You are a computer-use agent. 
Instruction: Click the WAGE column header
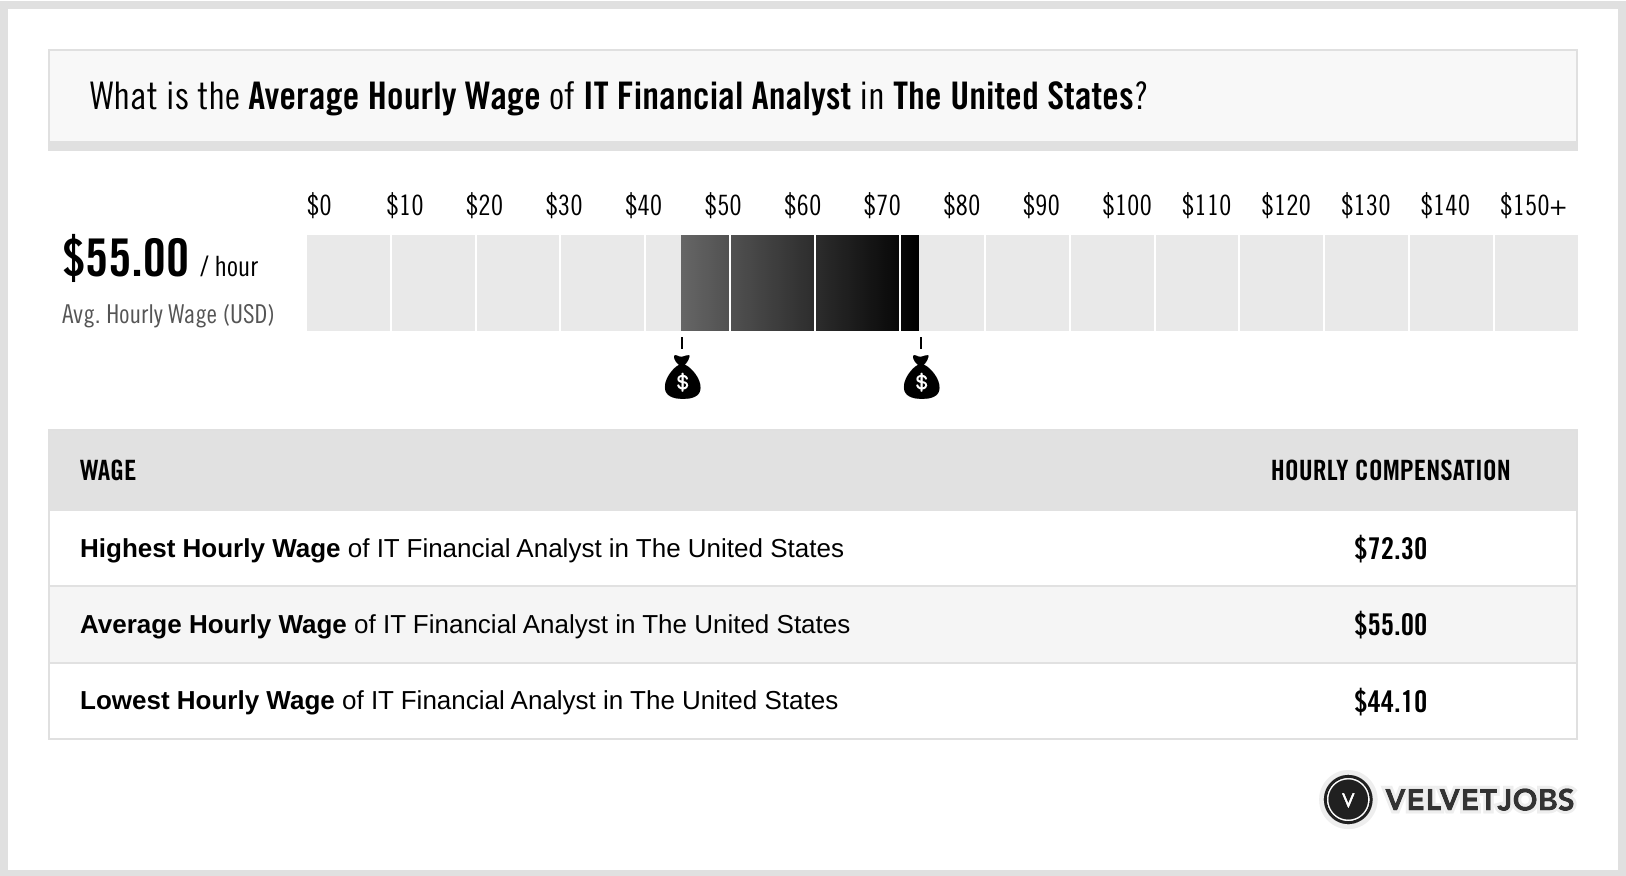click(108, 471)
